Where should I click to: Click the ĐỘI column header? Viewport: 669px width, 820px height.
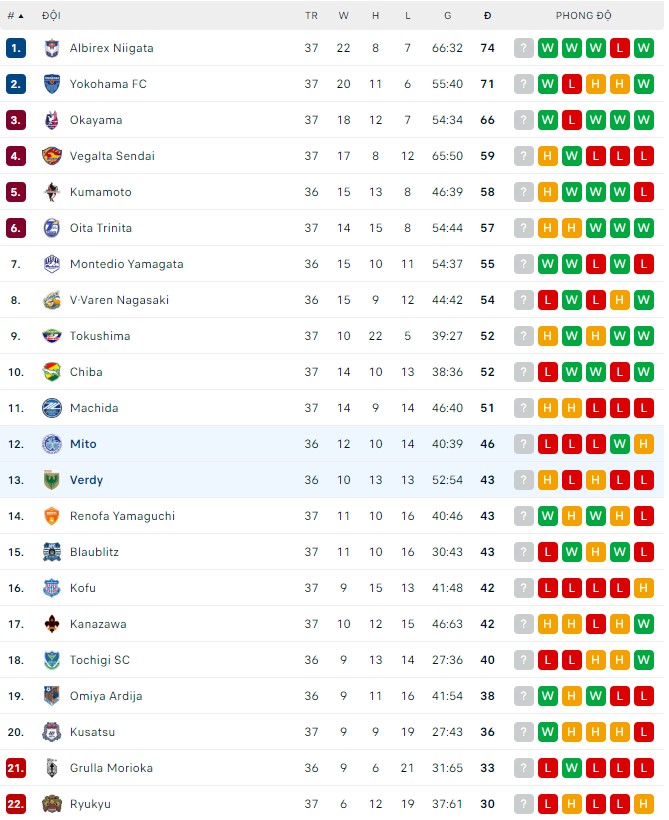[x=51, y=16]
